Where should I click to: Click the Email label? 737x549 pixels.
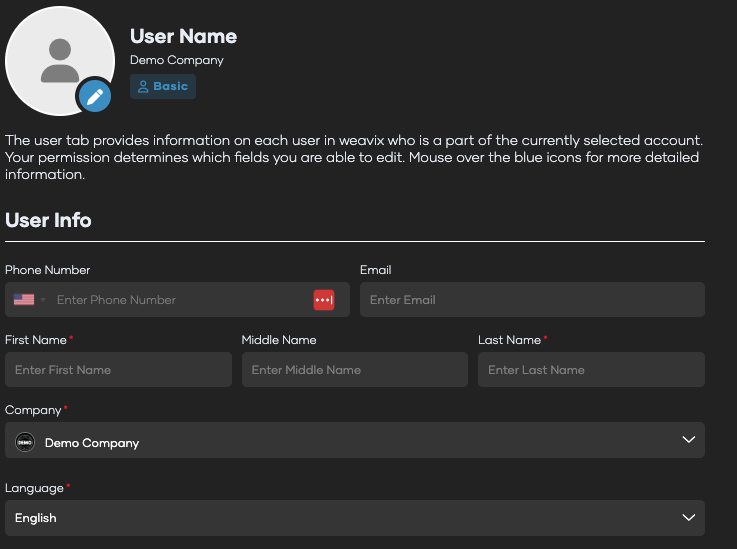pyautogui.click(x=376, y=270)
